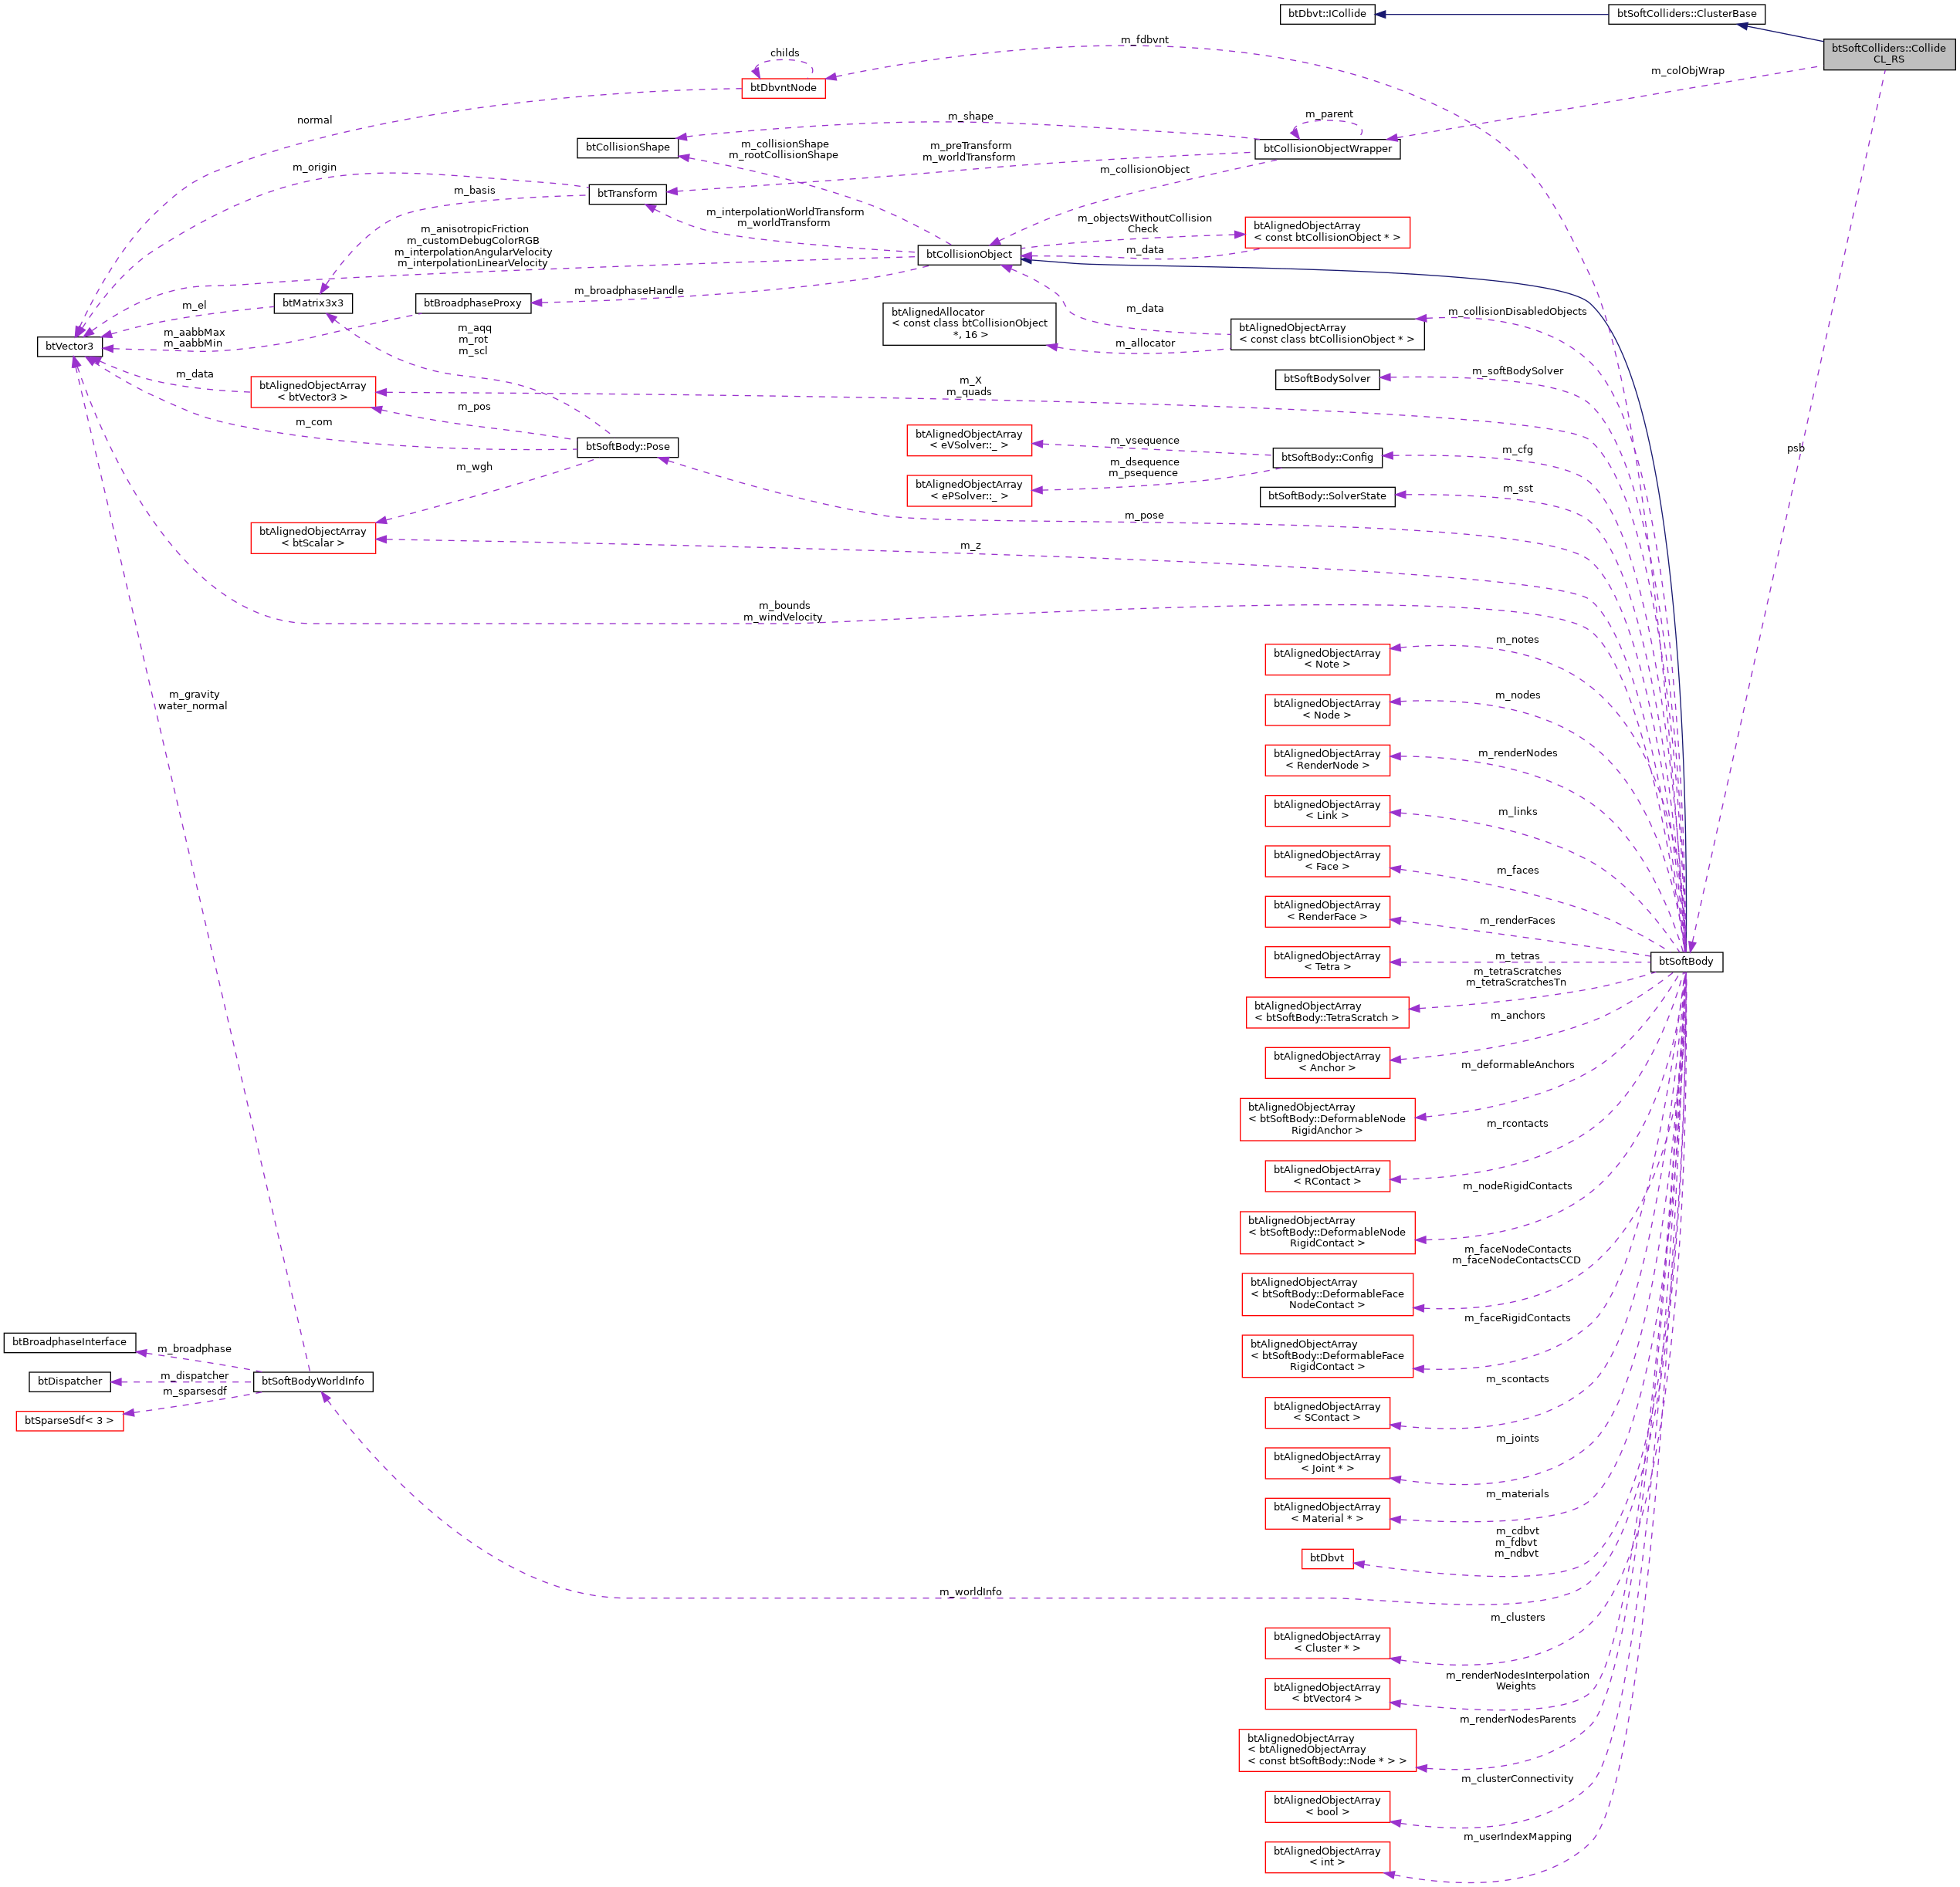
Task: Open the btSparseSdf< 3 > node
Action: coord(69,1421)
